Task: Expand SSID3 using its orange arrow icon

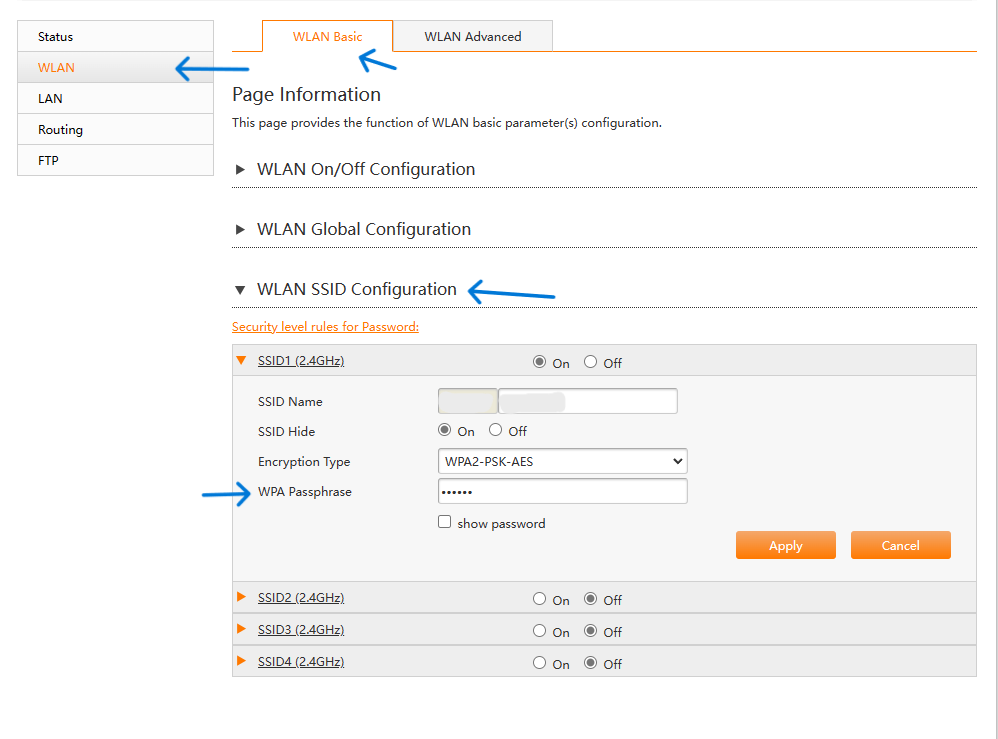Action: (x=241, y=630)
